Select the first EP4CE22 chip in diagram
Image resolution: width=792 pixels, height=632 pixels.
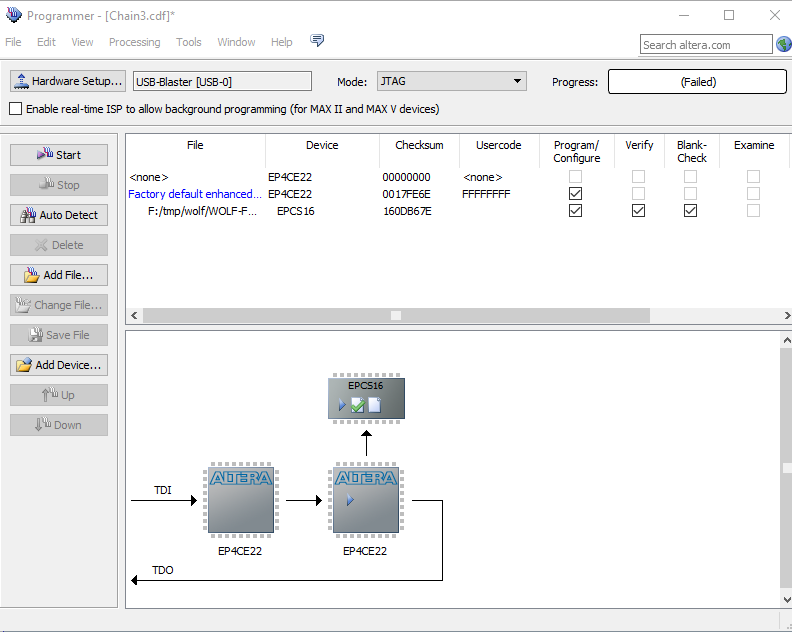pyautogui.click(x=241, y=500)
